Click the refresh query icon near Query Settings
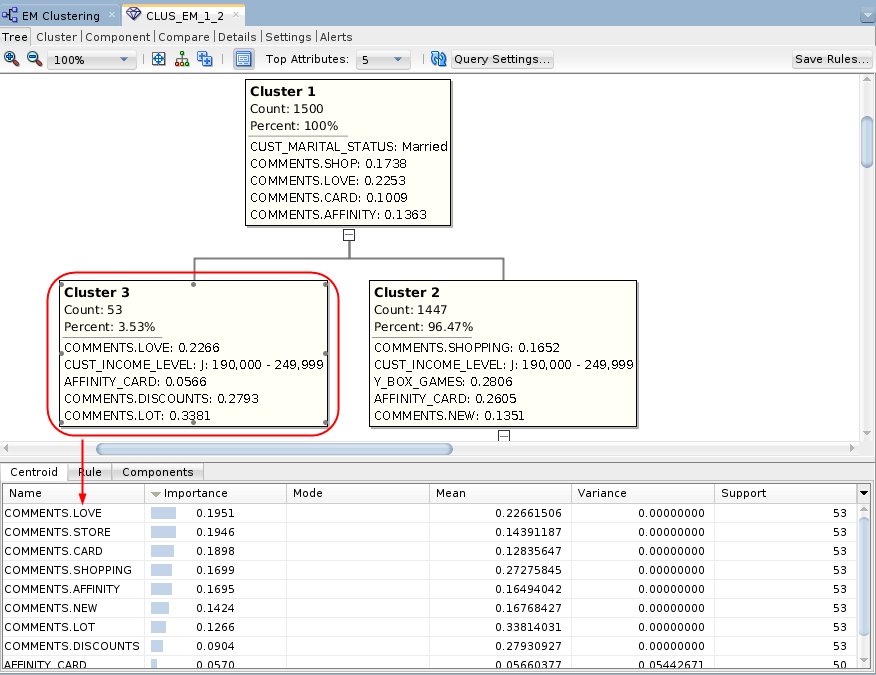The width and height of the screenshot is (876, 675). 438,59
